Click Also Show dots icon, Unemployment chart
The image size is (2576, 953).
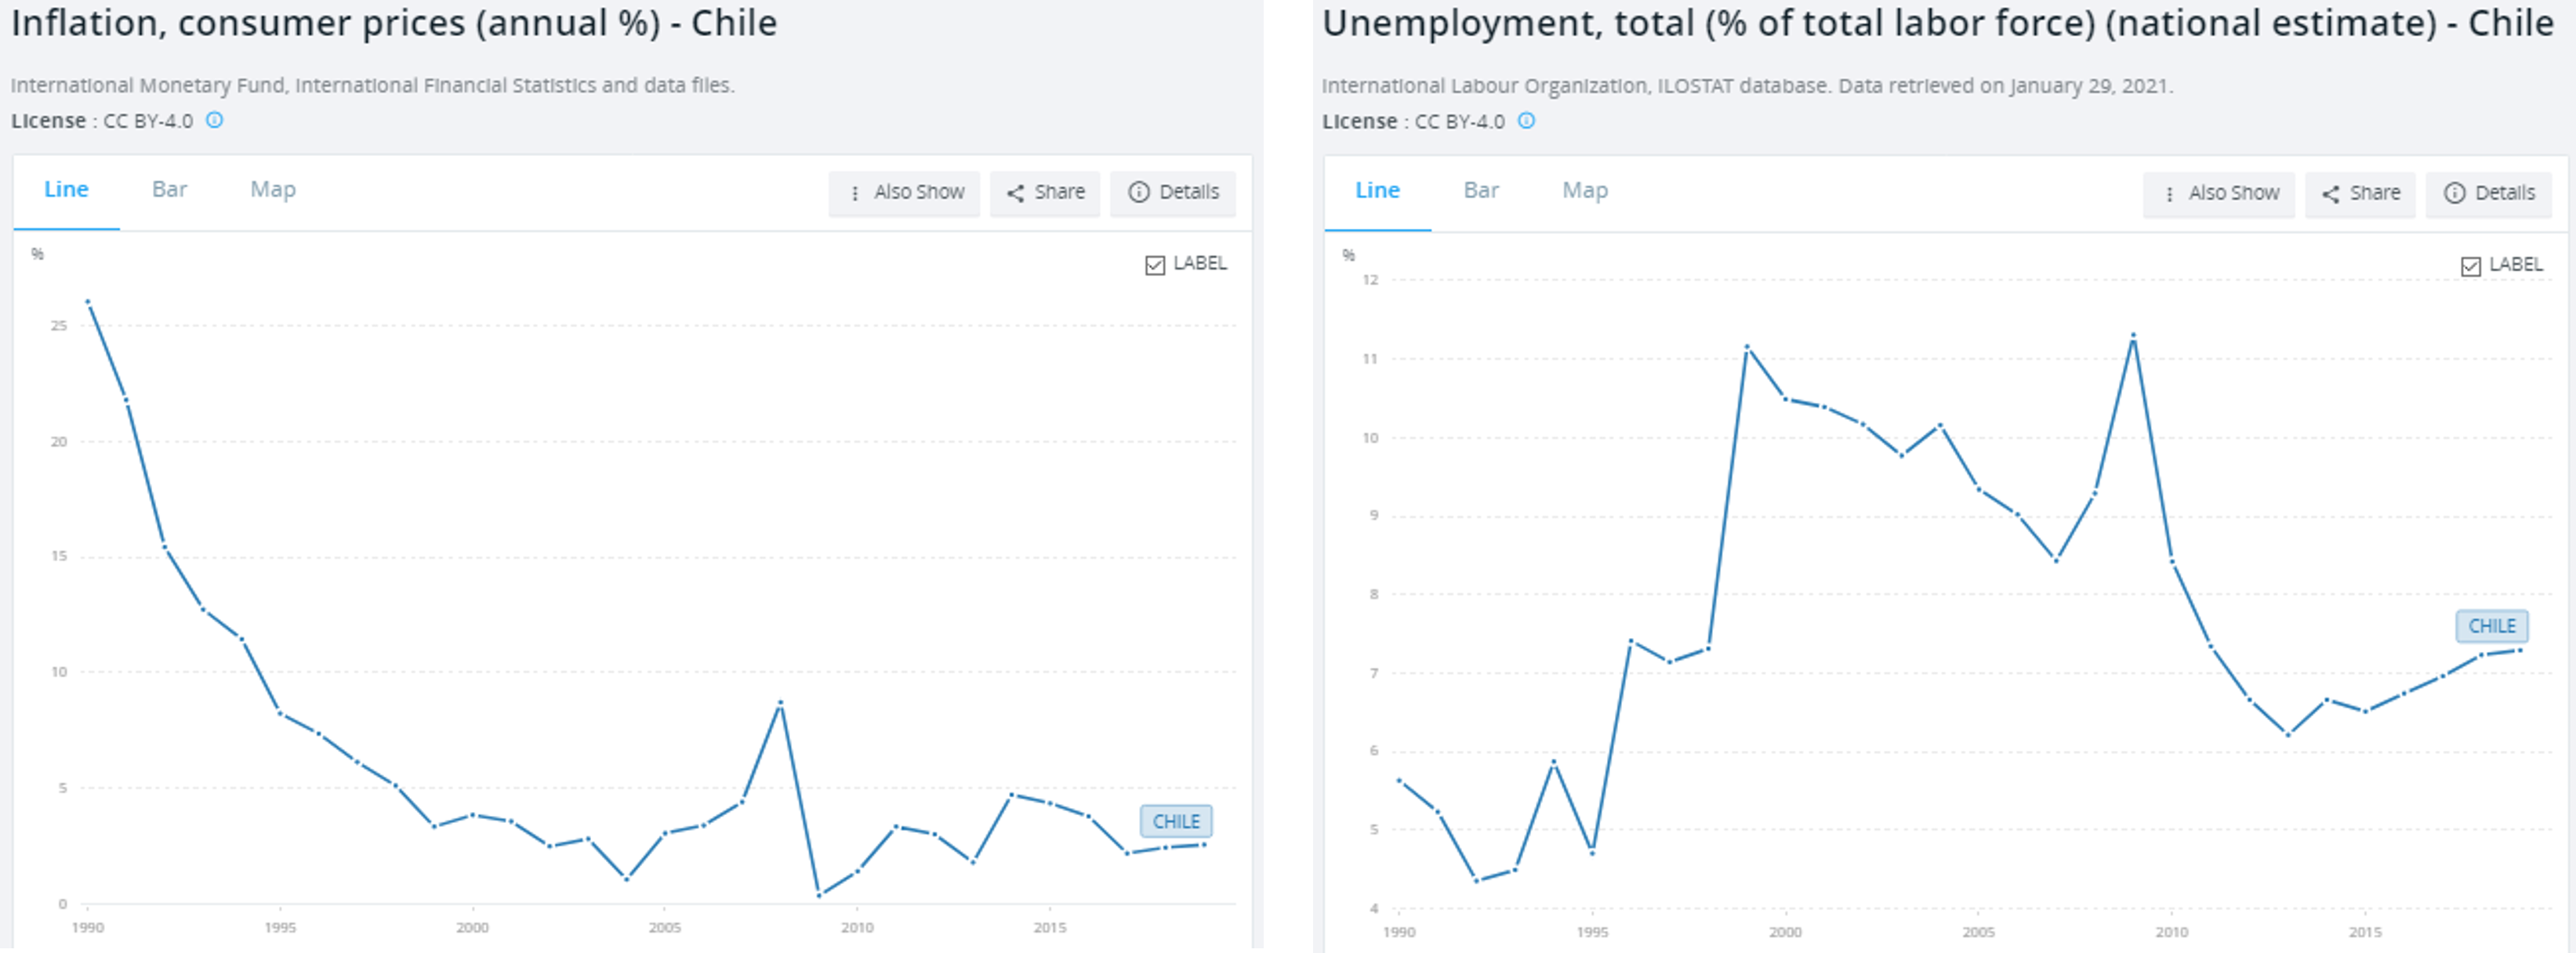(x=2168, y=194)
